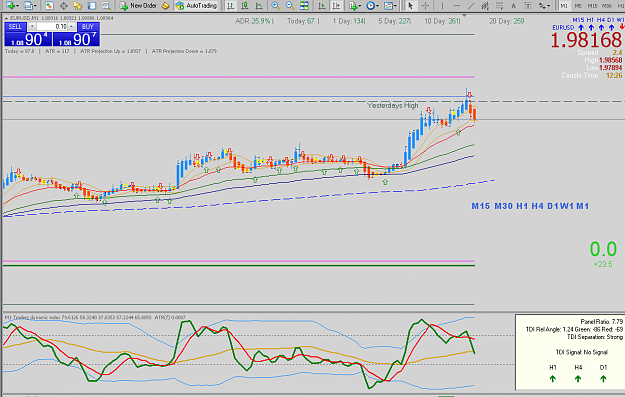Screen dimensions: 625x397
Task: Toggle the Data Window crosshair icon
Action: 63,6
